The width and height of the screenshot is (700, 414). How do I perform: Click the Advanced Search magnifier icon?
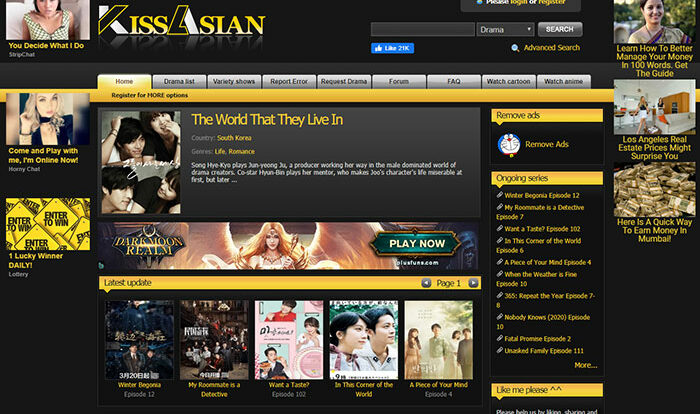click(x=515, y=47)
